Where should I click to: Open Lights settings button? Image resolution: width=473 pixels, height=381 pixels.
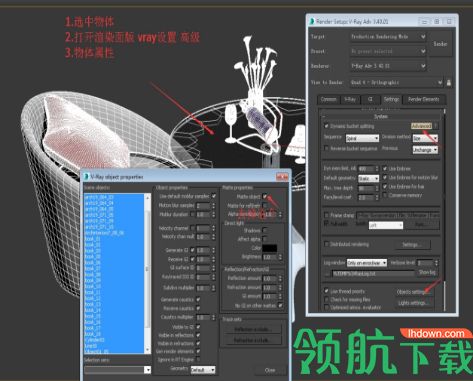[413, 303]
